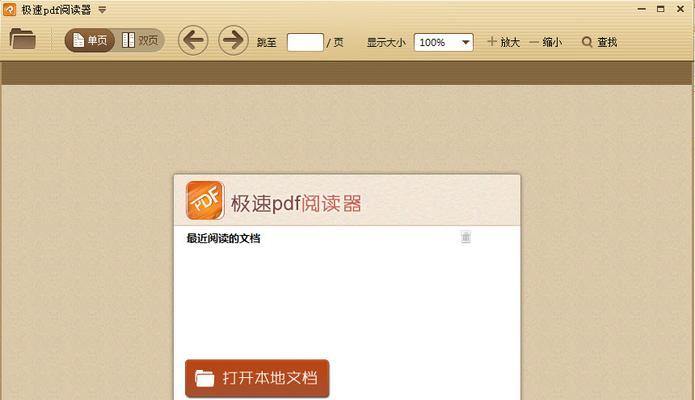This screenshot has height=400, width=695.
Task: Click the 极速pdf阅读器 title text in panel
Action: (296, 204)
